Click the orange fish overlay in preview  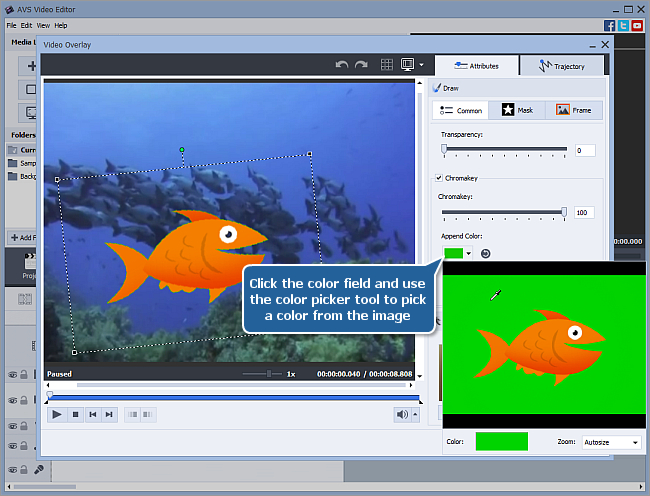click(187, 255)
